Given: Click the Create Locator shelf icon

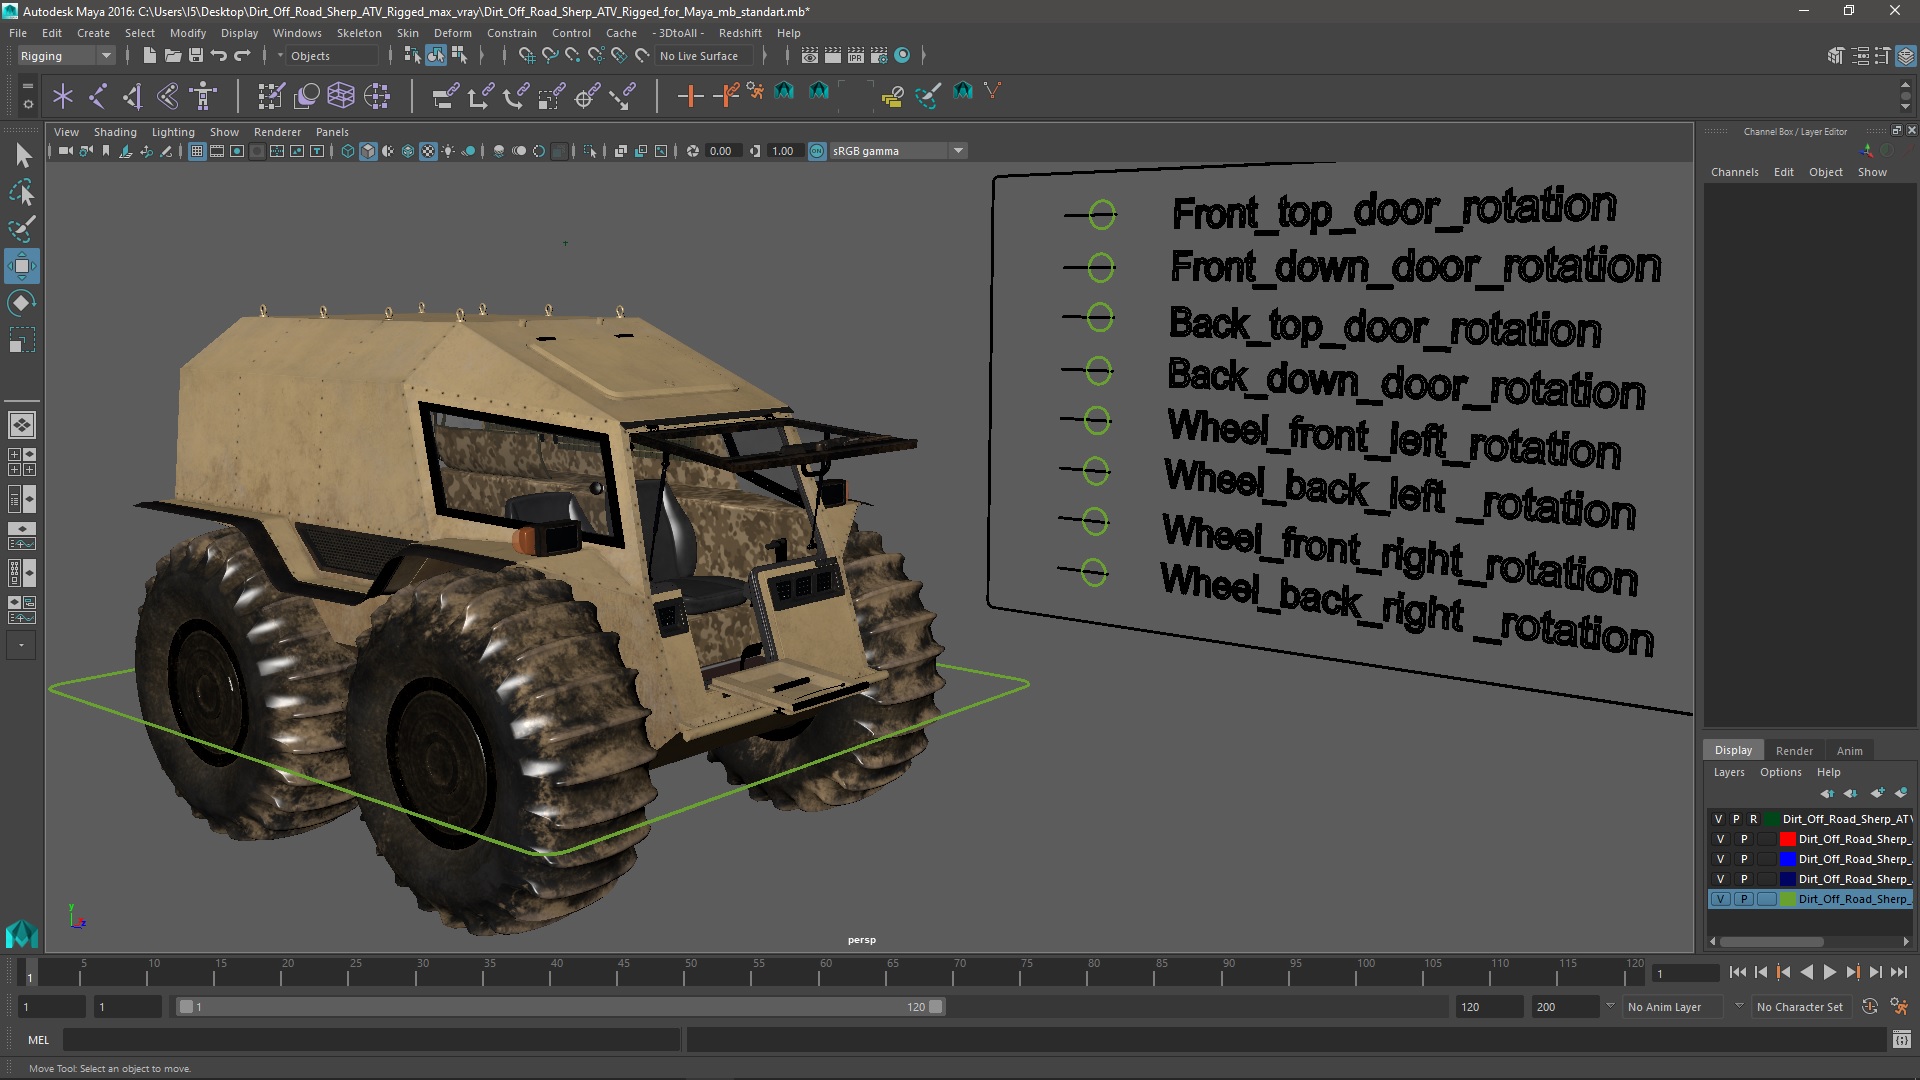Looking at the screenshot, I should coord(63,96).
